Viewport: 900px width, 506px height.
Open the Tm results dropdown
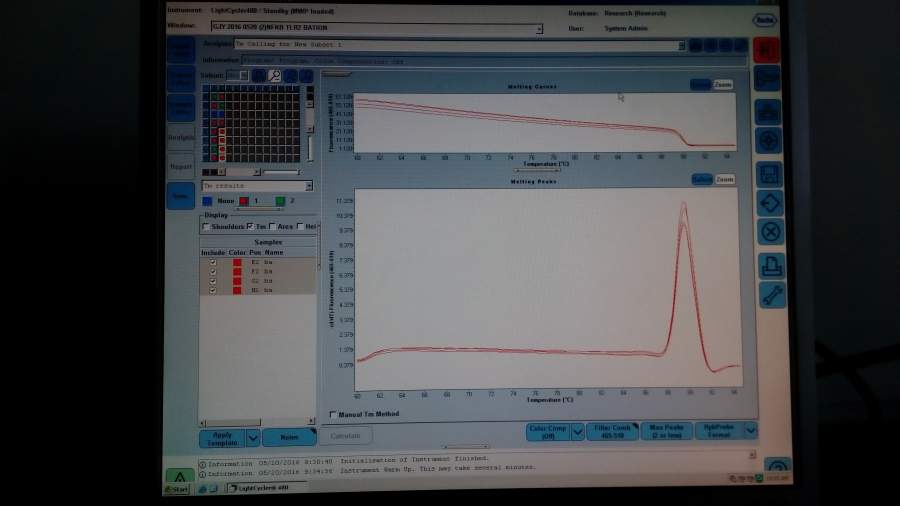click(309, 186)
